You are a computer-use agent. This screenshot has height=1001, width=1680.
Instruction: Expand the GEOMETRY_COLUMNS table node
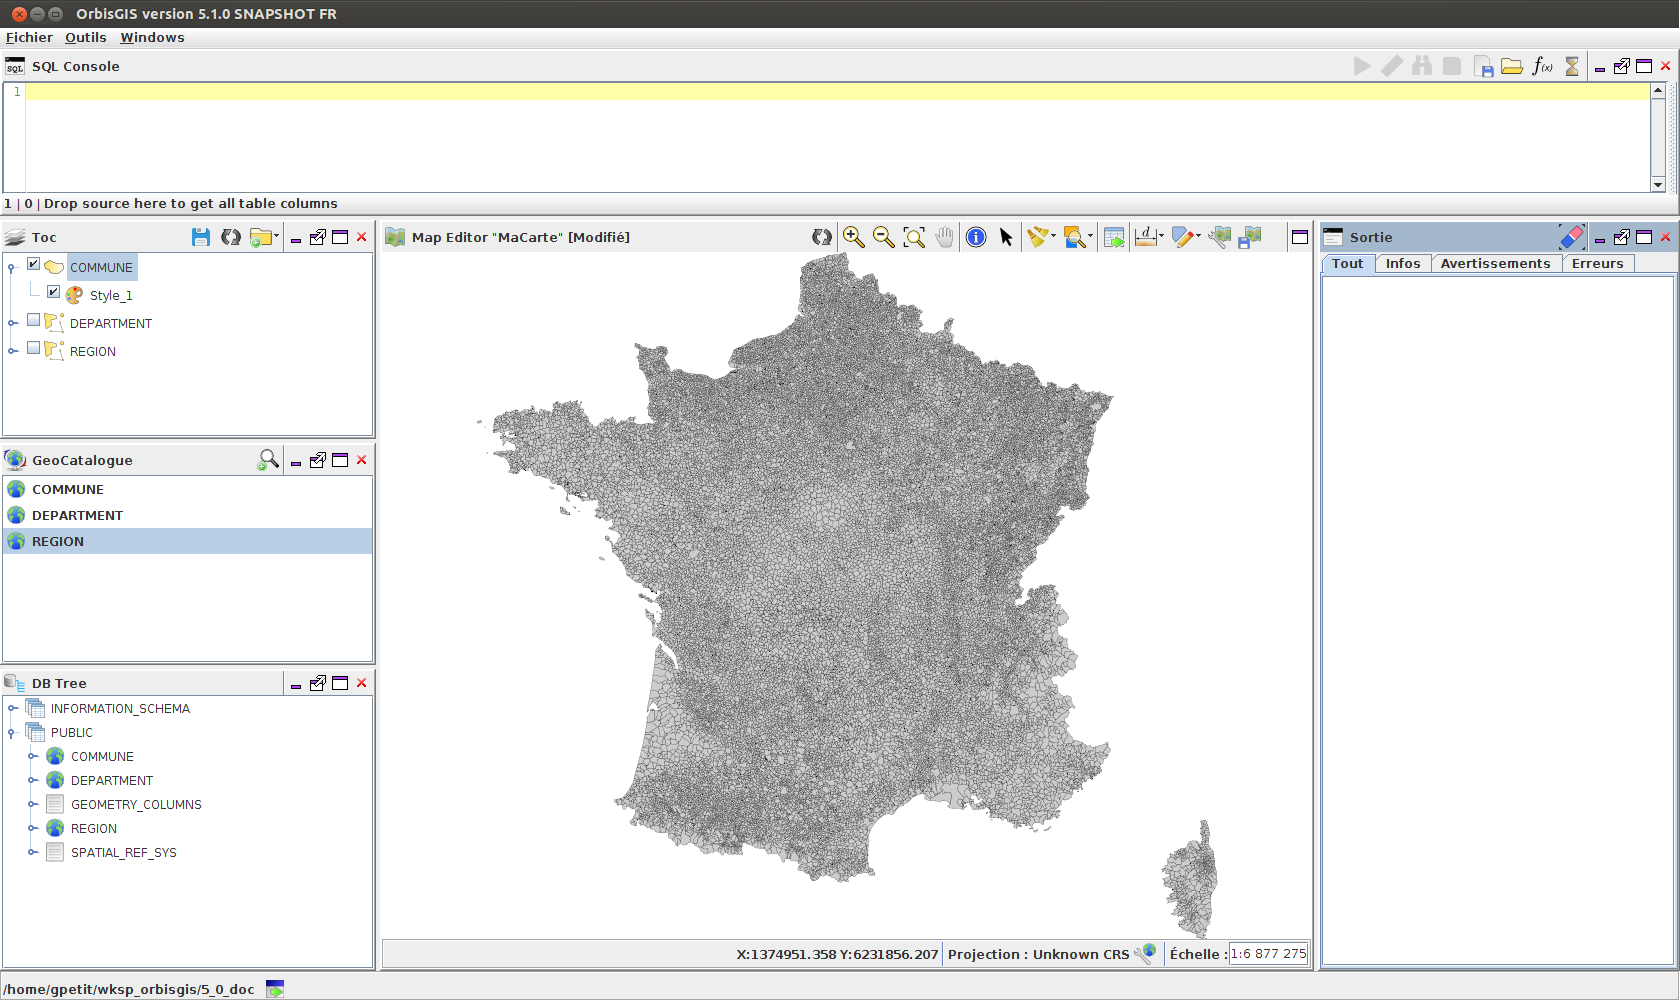point(33,804)
